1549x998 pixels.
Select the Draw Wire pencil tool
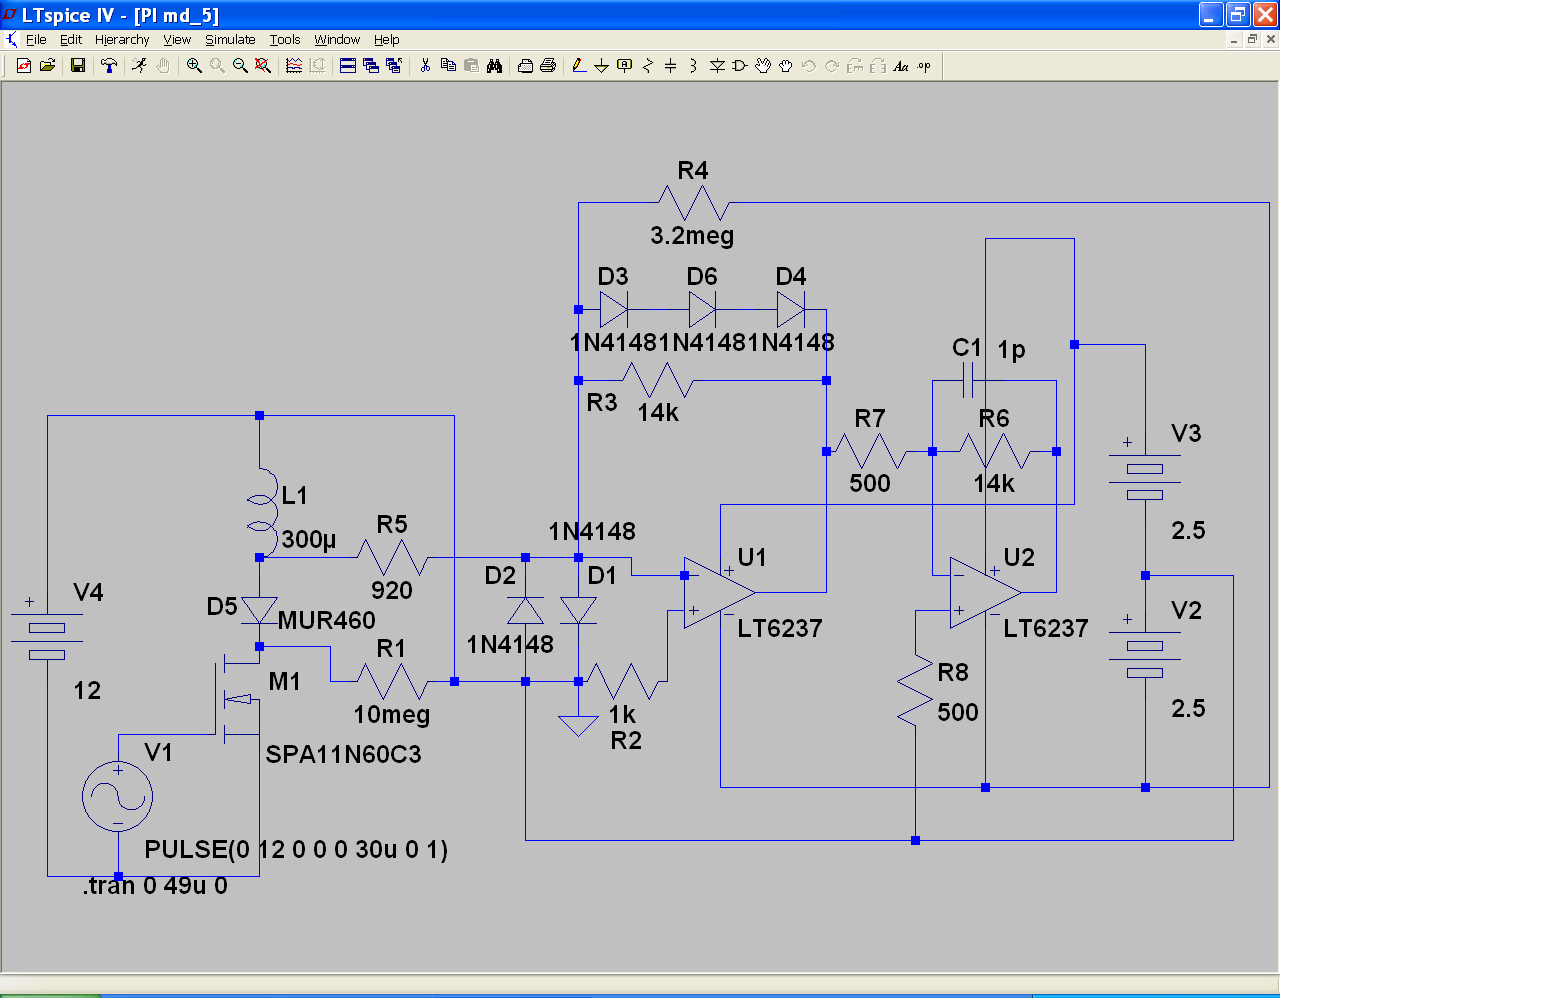(579, 66)
